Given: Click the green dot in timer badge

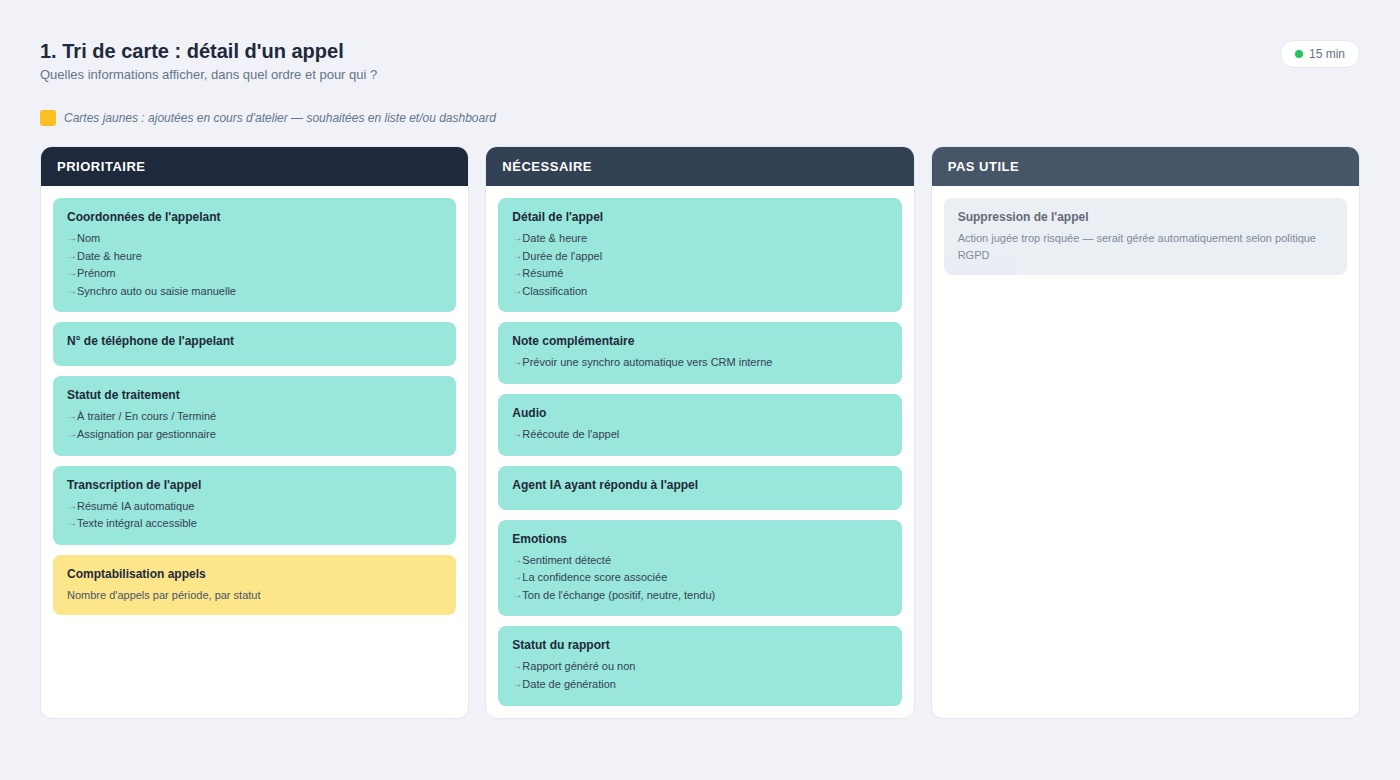Looking at the screenshot, I should click(1299, 54).
